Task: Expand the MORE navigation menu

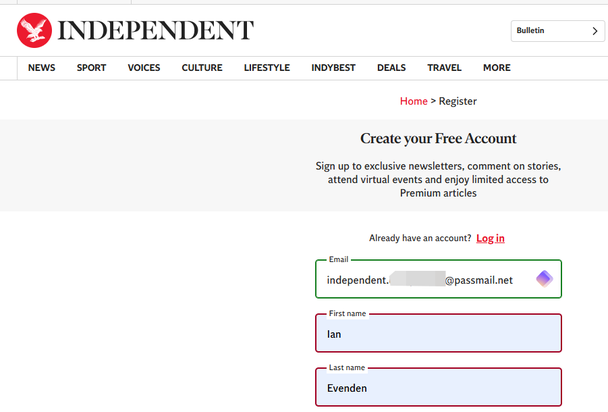Action: [x=496, y=68]
